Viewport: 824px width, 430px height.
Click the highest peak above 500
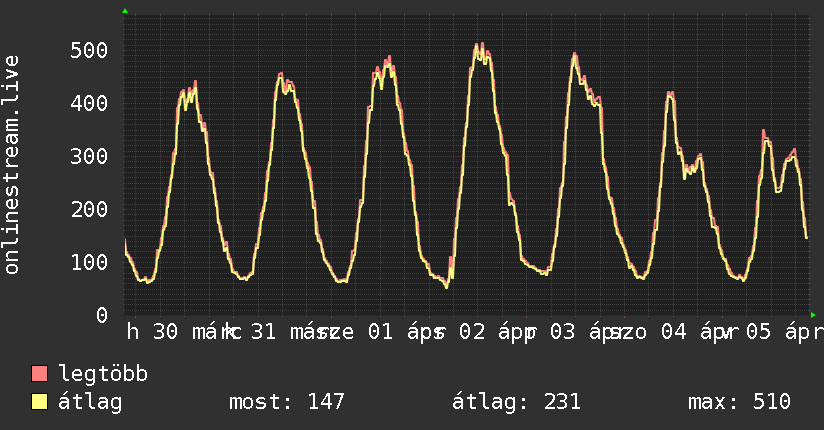(x=479, y=44)
